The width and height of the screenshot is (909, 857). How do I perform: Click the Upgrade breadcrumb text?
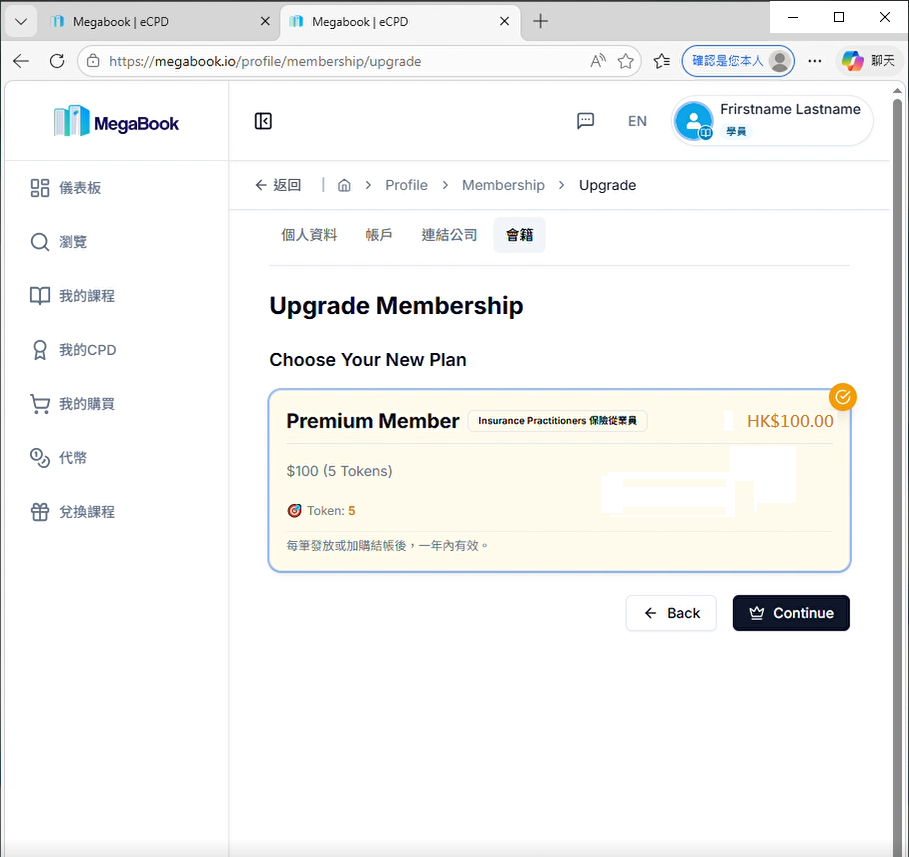607,185
